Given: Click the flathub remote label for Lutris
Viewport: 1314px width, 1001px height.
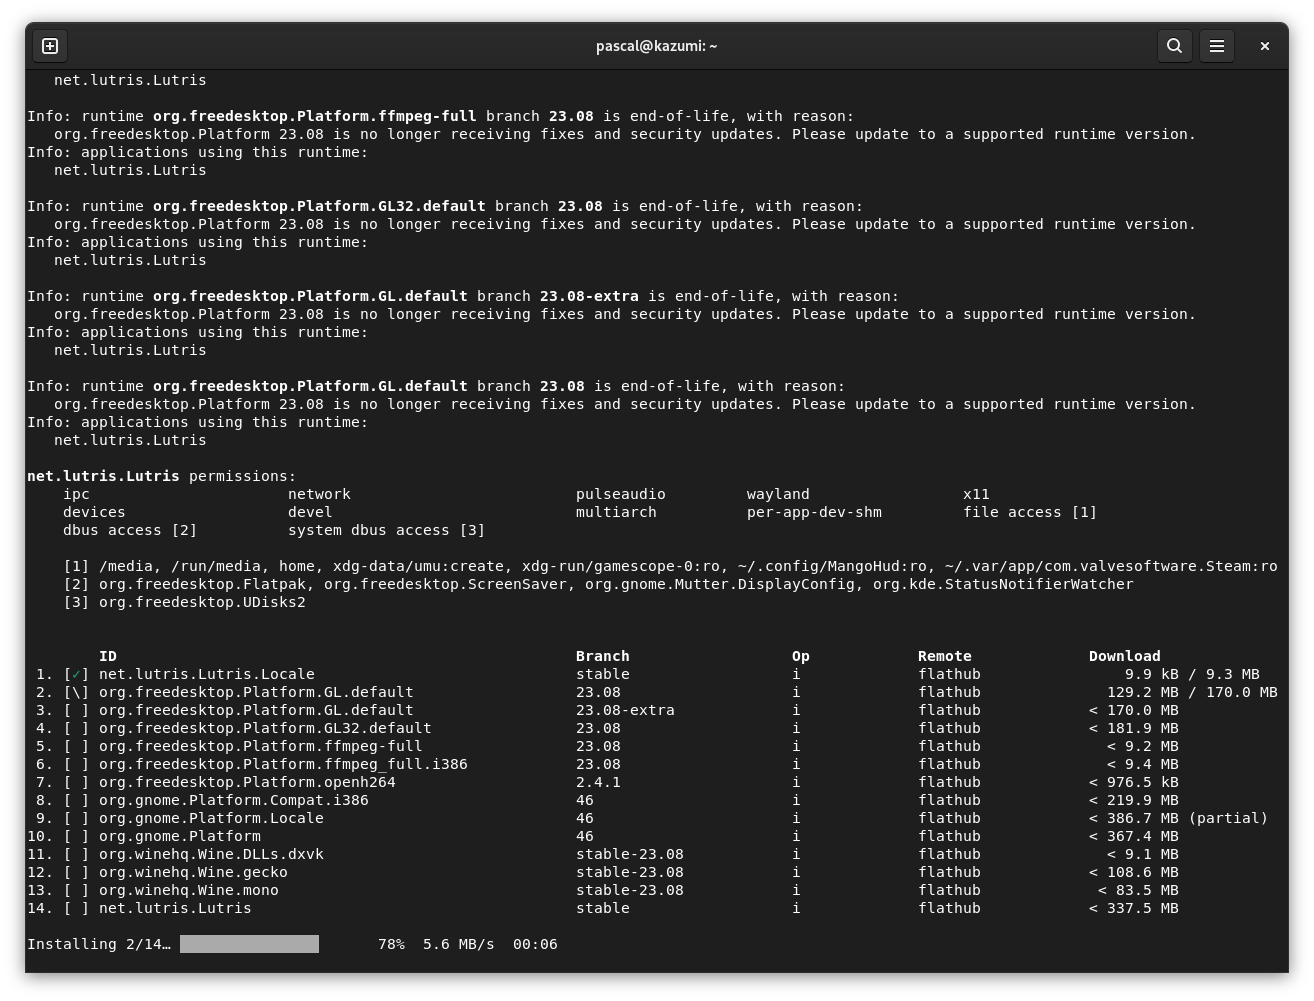Looking at the screenshot, I should point(948,908).
